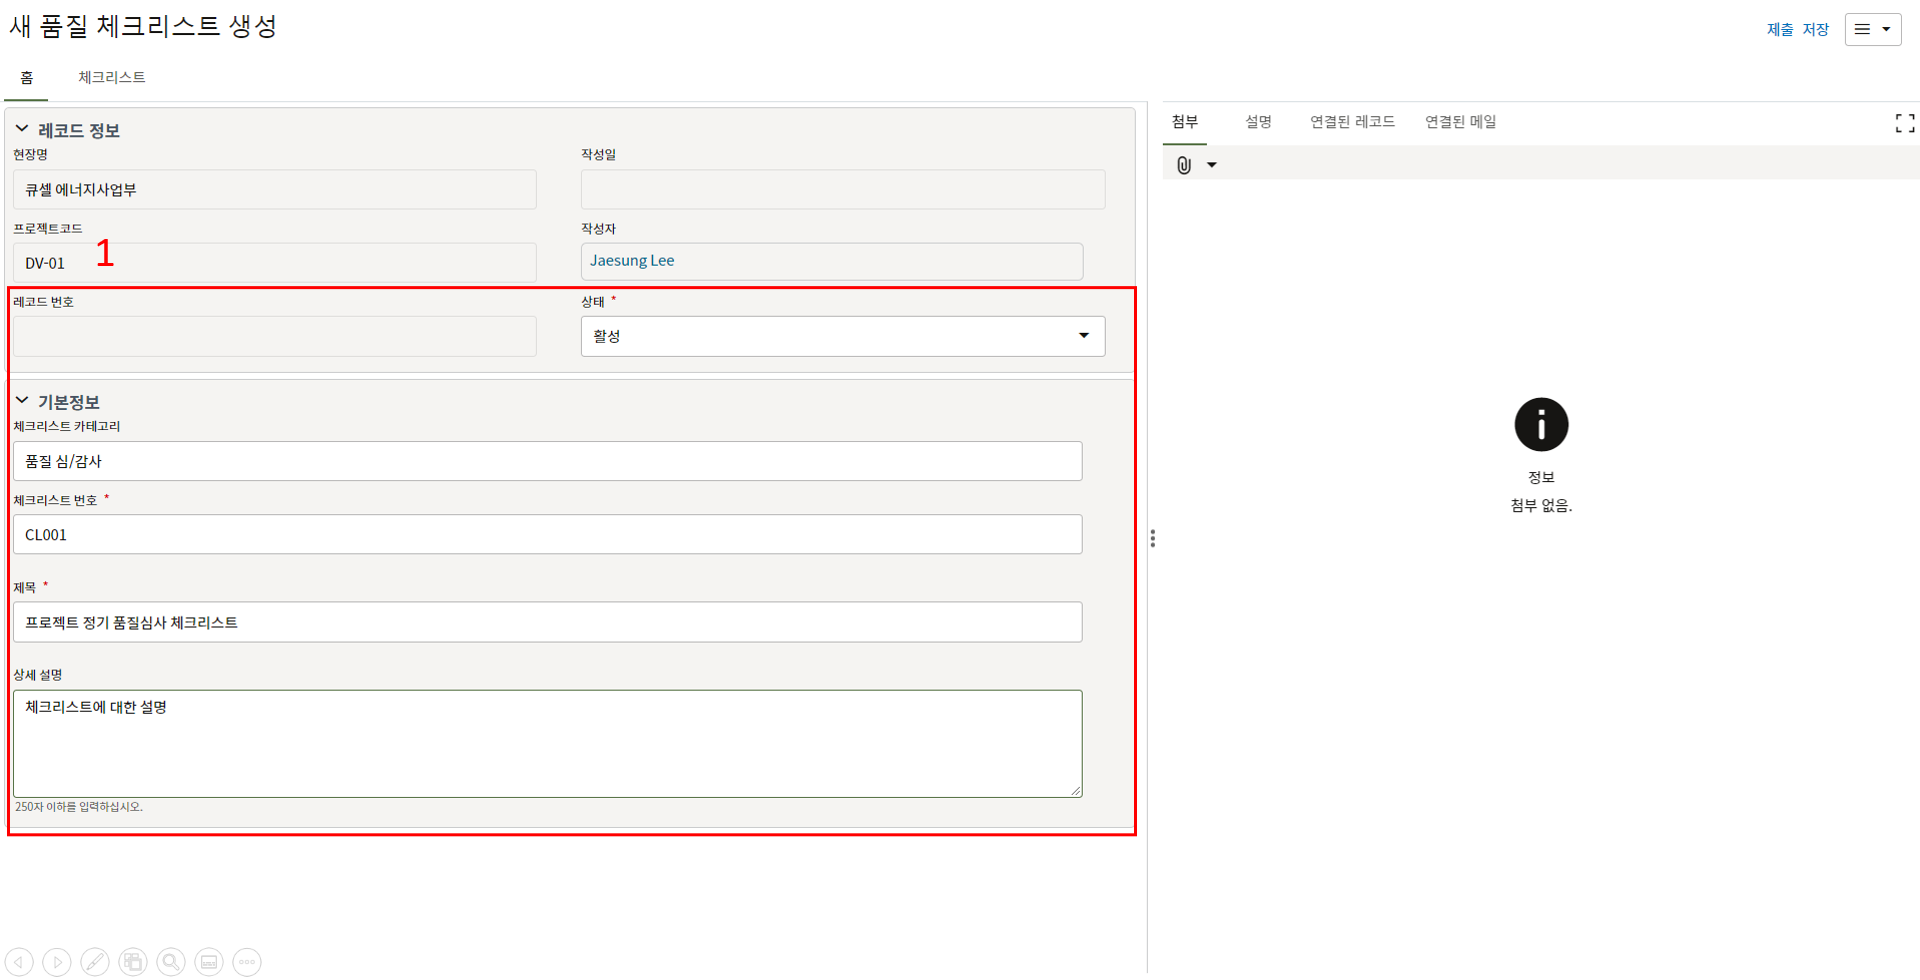Toggle the subtitles icon in bottom toolbar
Screen dimensions: 1920x980
pyautogui.click(x=209, y=962)
